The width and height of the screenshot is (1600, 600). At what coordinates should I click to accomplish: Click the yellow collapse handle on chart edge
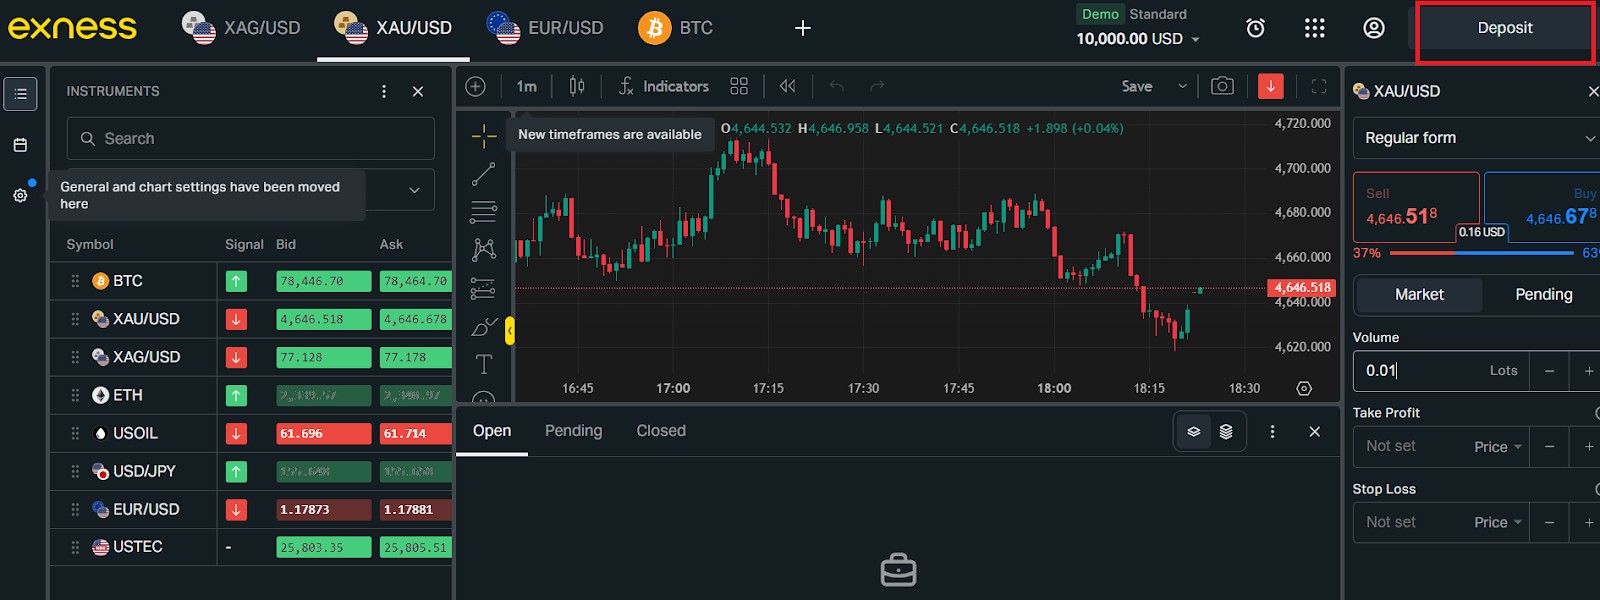point(510,331)
